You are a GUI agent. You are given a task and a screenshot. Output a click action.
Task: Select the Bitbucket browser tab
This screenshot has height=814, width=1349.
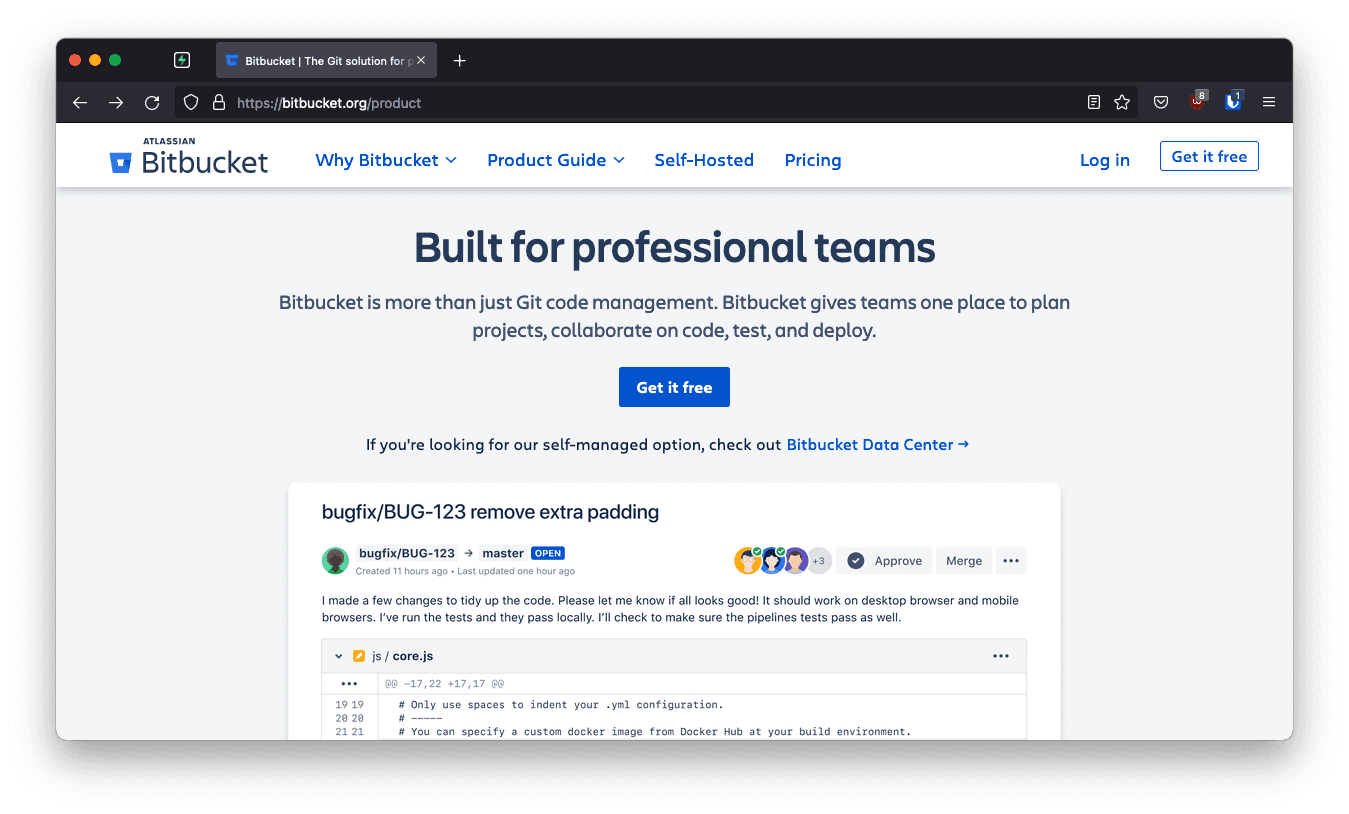click(326, 61)
